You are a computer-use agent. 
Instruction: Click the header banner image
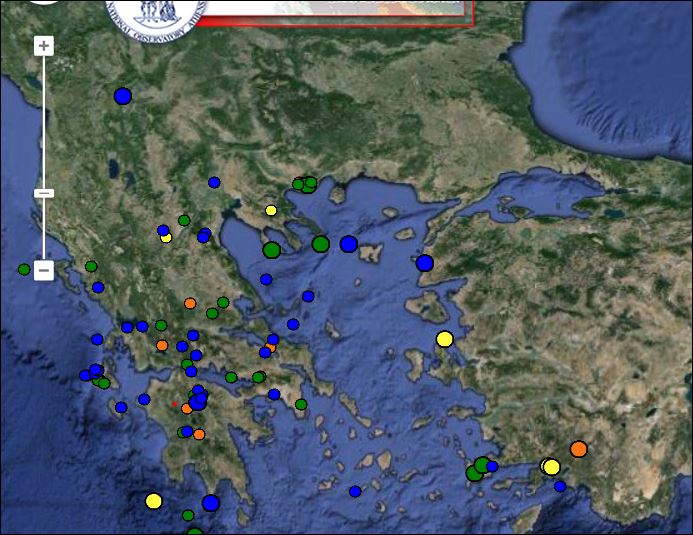click(336, 11)
